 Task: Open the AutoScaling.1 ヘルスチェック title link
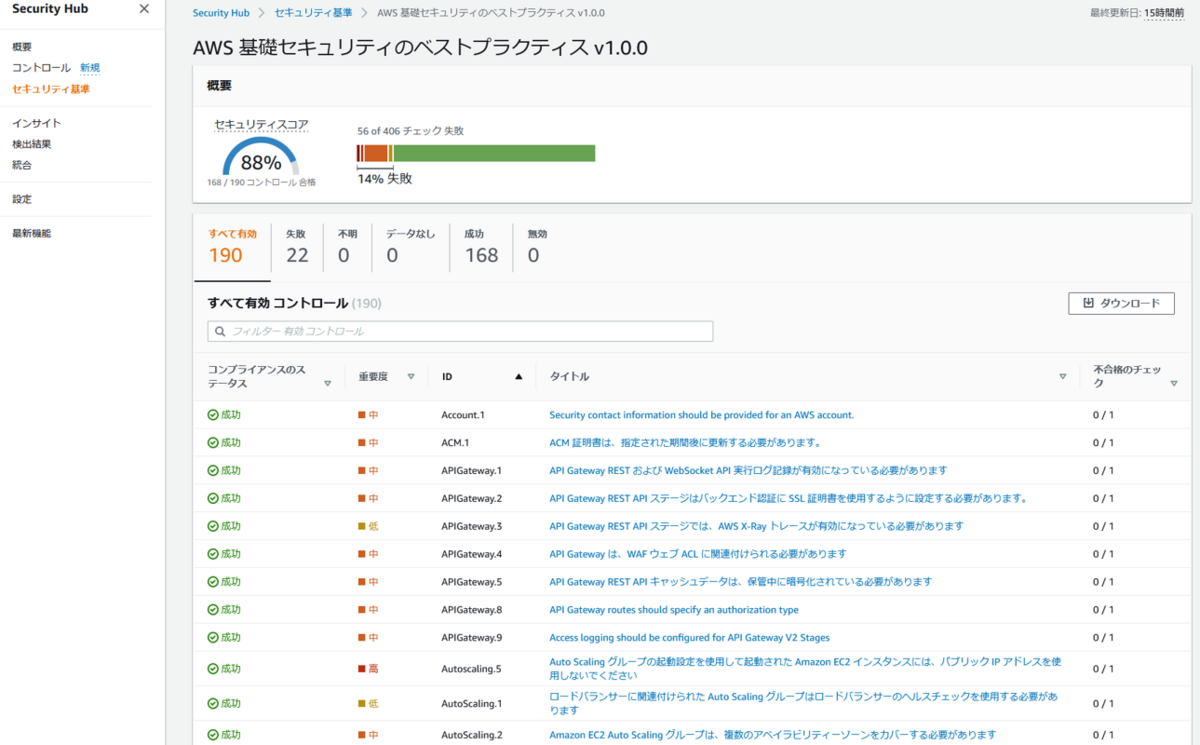click(x=804, y=703)
